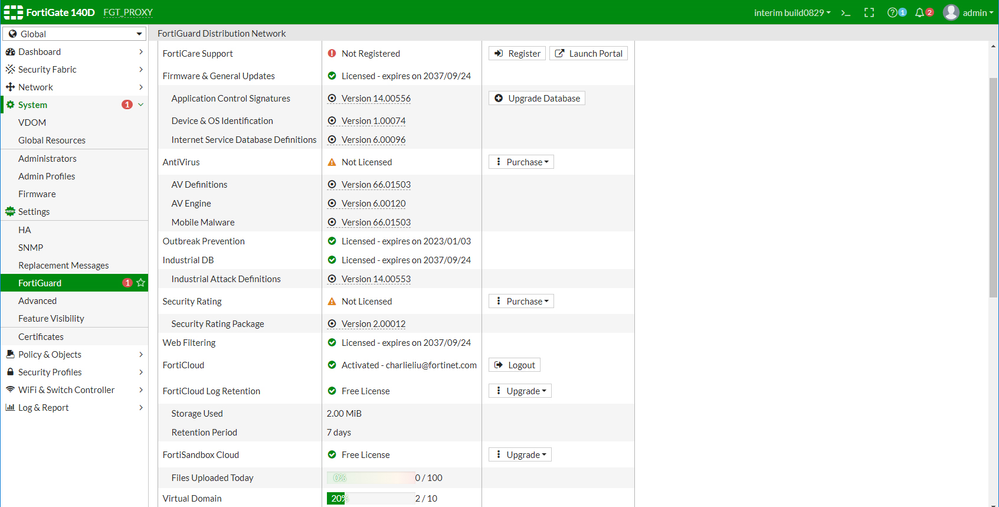Click the Virtual Domain 20% progress bar
Viewport: 999px width, 507px height.
tap(371, 499)
